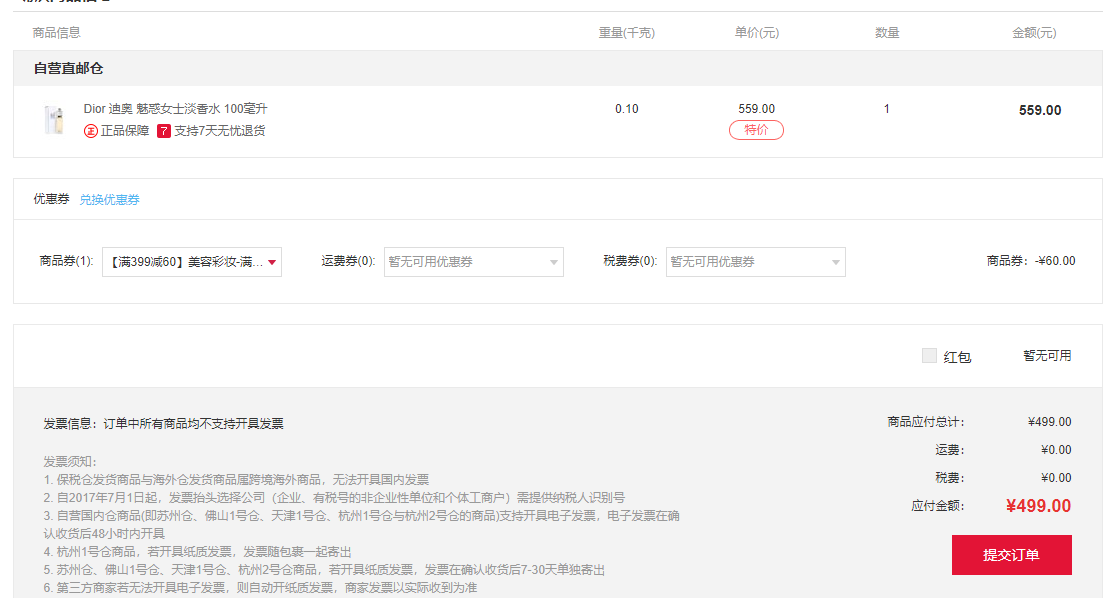Click invoice note 6 about 第三方商家
Viewport: 1118px width, 598px height.
[x=260, y=588]
